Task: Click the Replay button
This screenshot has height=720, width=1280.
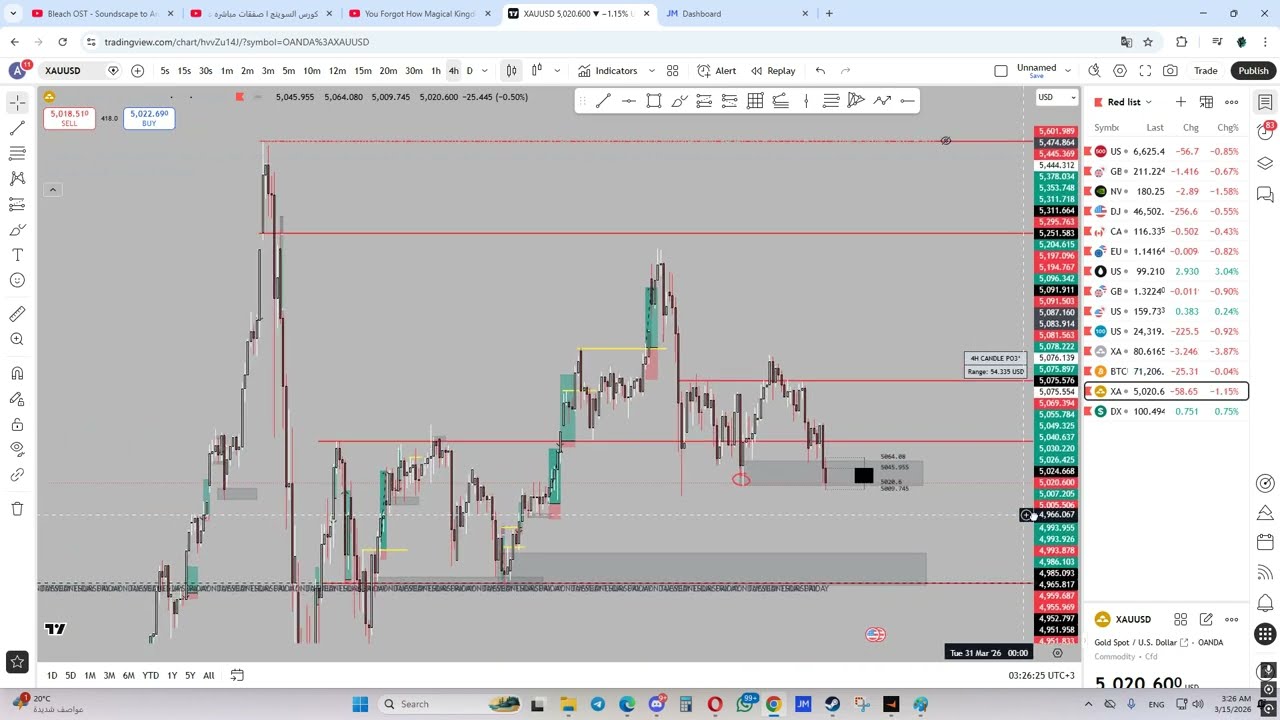Action: [773, 71]
